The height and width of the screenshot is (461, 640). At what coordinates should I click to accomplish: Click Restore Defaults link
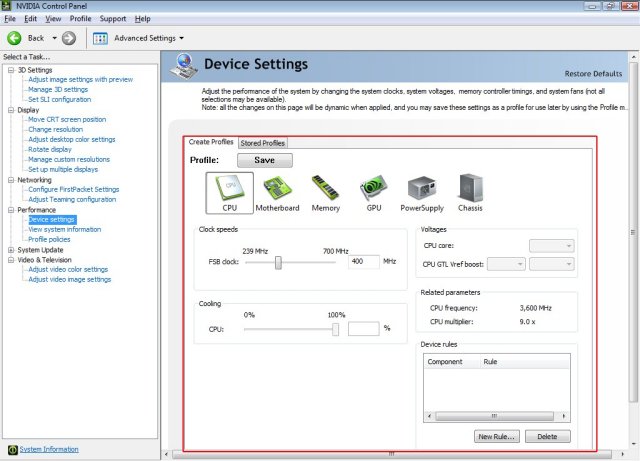[593, 74]
